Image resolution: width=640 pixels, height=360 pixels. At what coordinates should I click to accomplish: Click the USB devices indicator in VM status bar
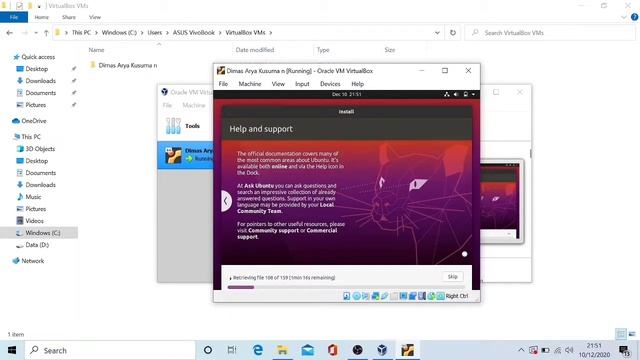(x=384, y=296)
